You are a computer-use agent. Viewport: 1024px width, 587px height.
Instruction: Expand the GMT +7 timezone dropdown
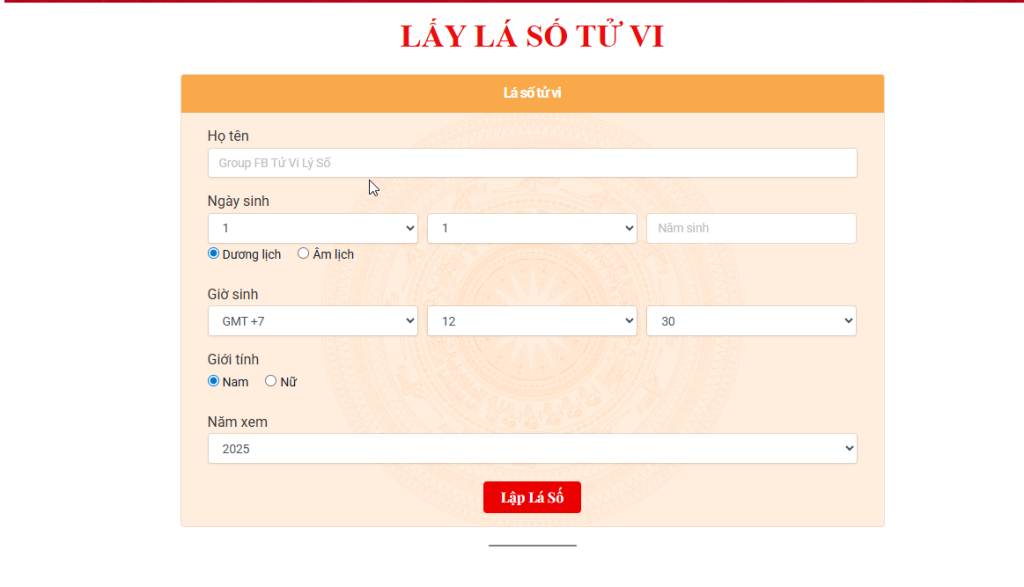[312, 321]
